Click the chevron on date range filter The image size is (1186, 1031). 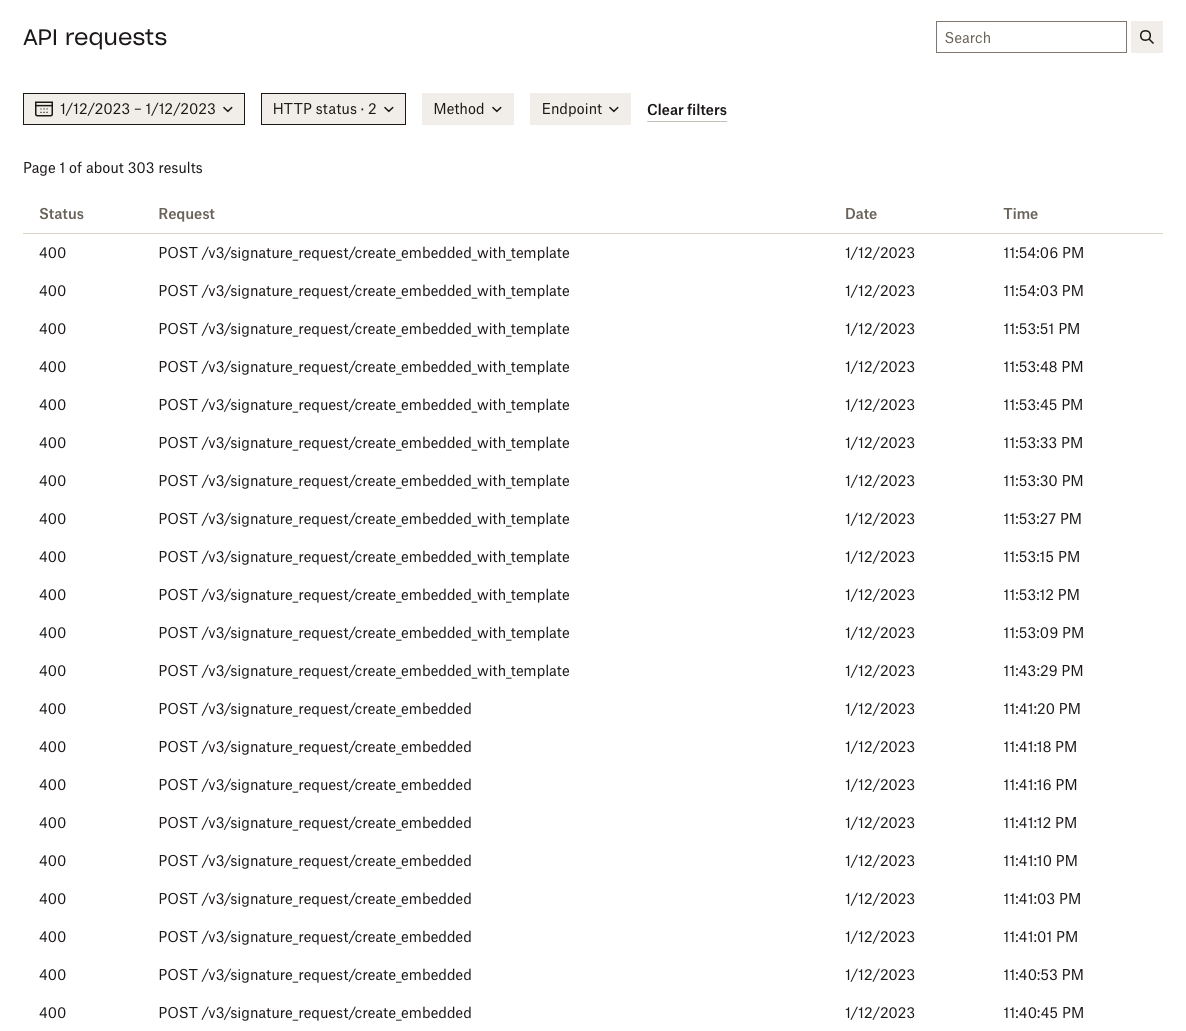pyautogui.click(x=228, y=109)
